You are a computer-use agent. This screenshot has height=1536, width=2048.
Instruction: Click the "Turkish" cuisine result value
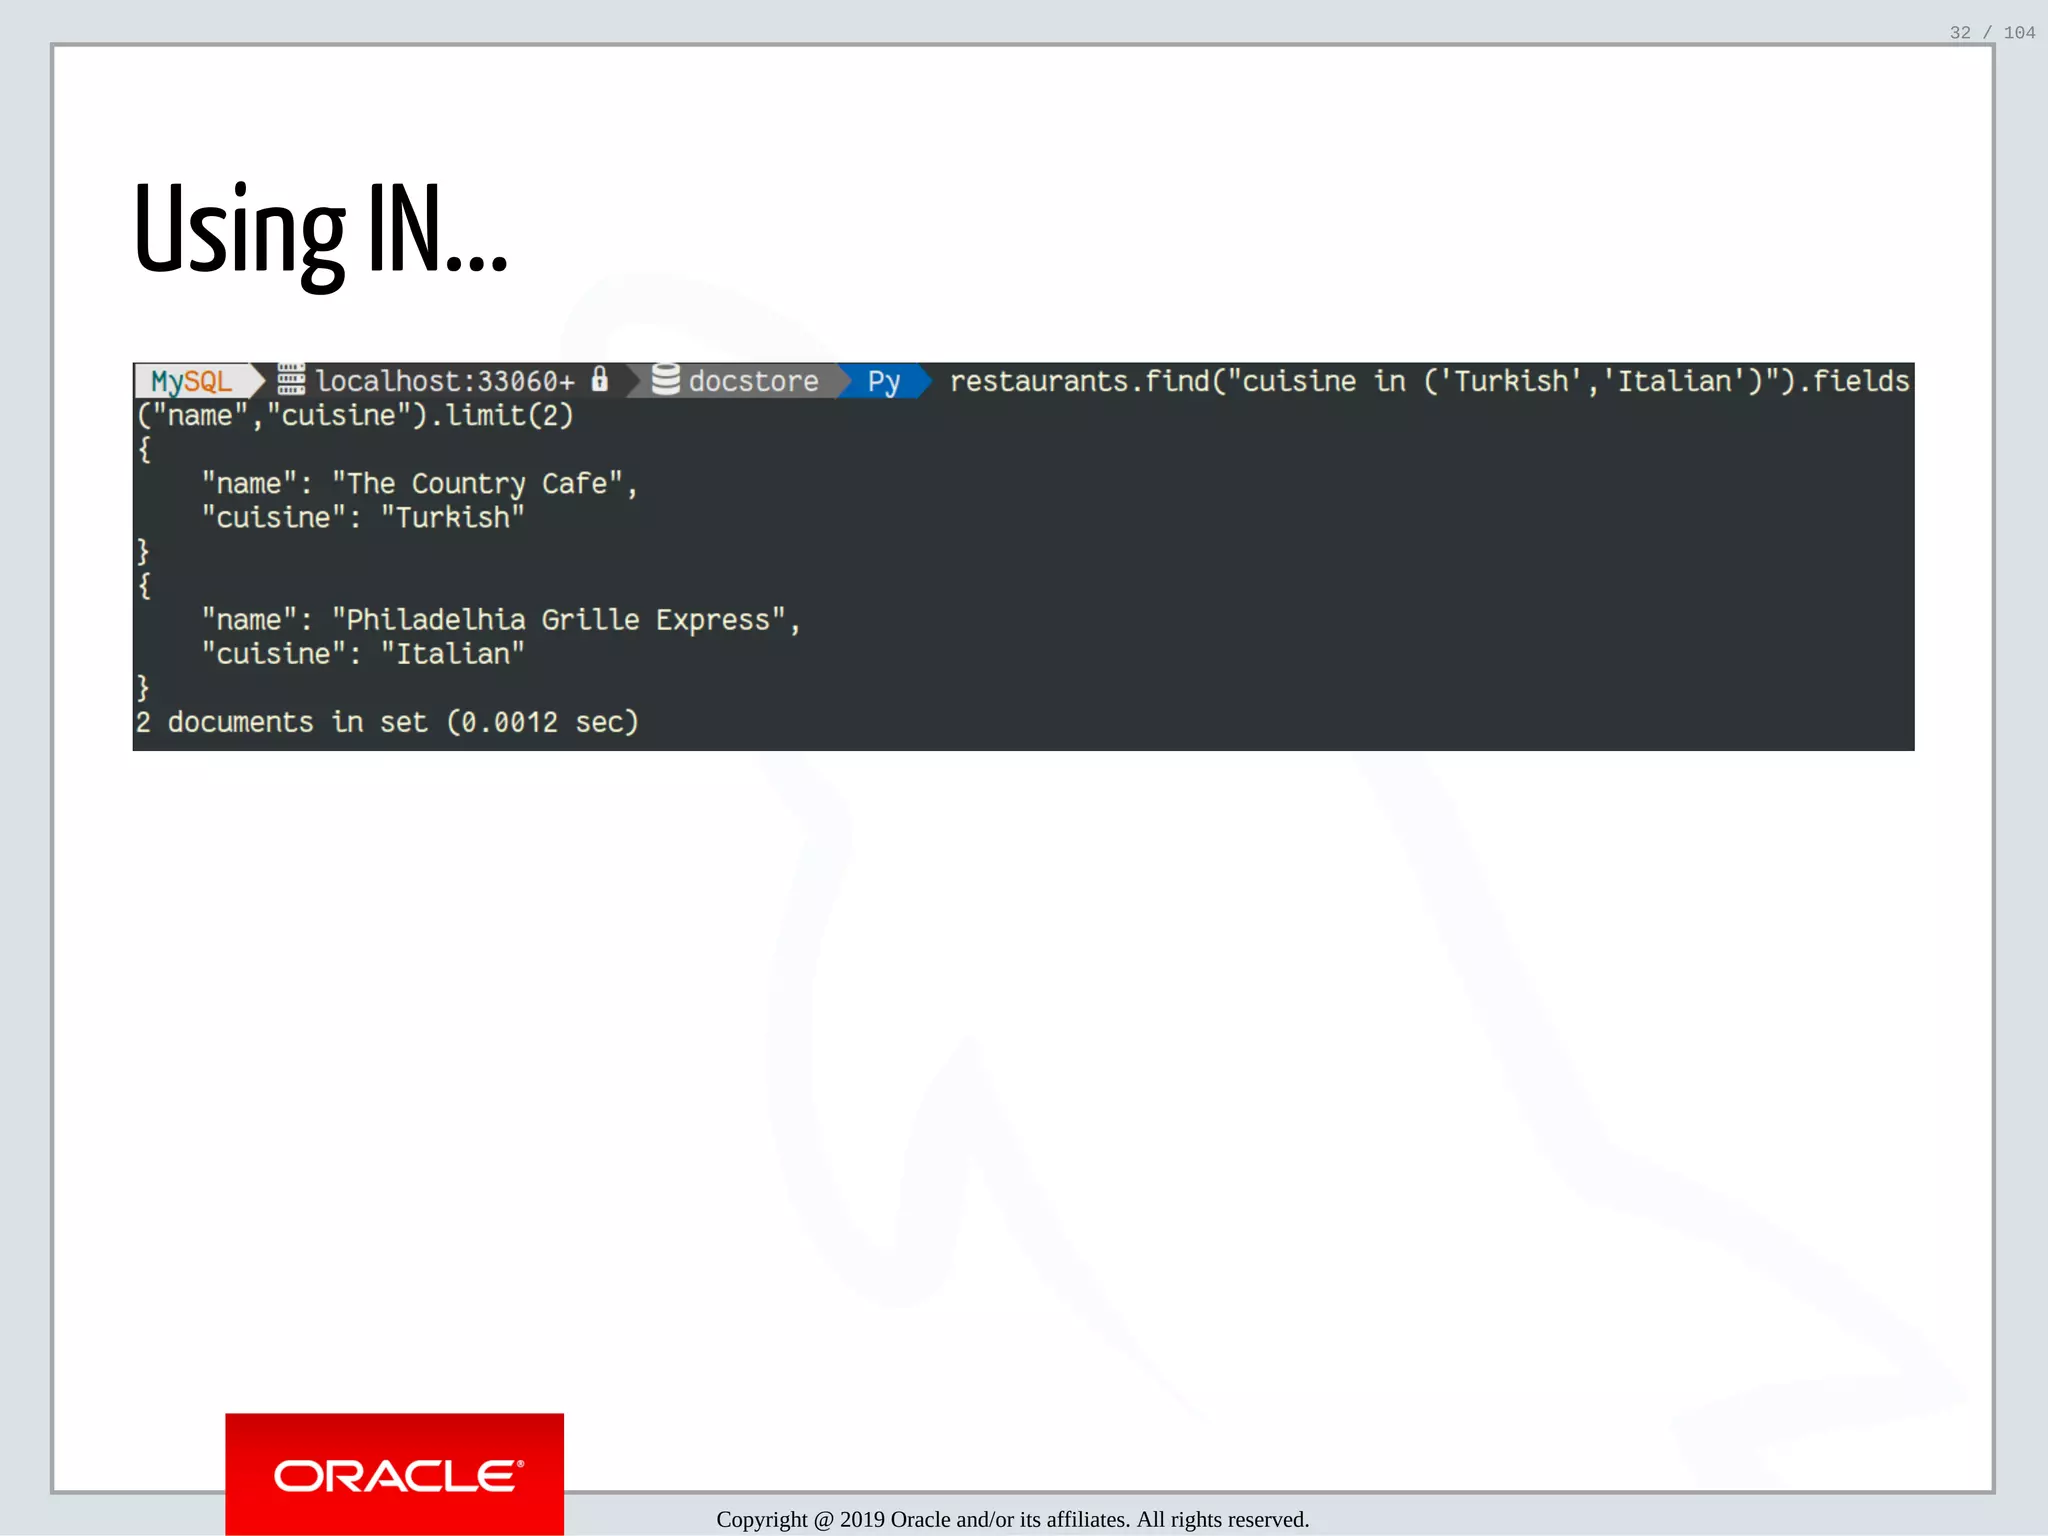coord(452,518)
